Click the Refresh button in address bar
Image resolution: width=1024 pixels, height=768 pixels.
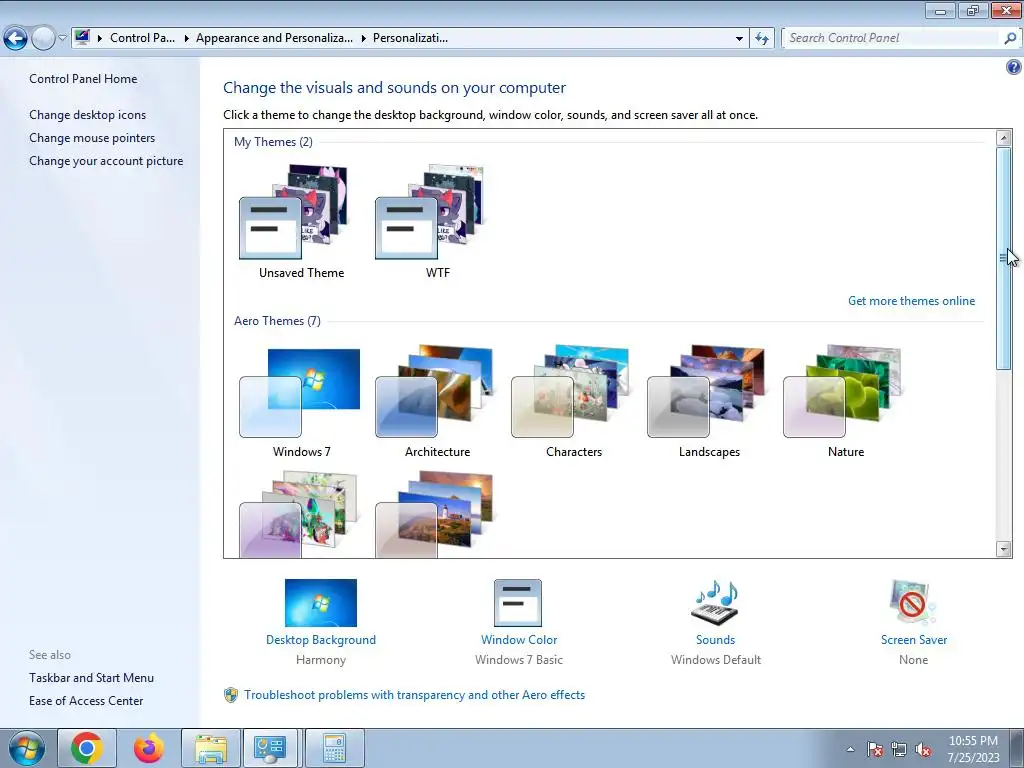click(762, 39)
